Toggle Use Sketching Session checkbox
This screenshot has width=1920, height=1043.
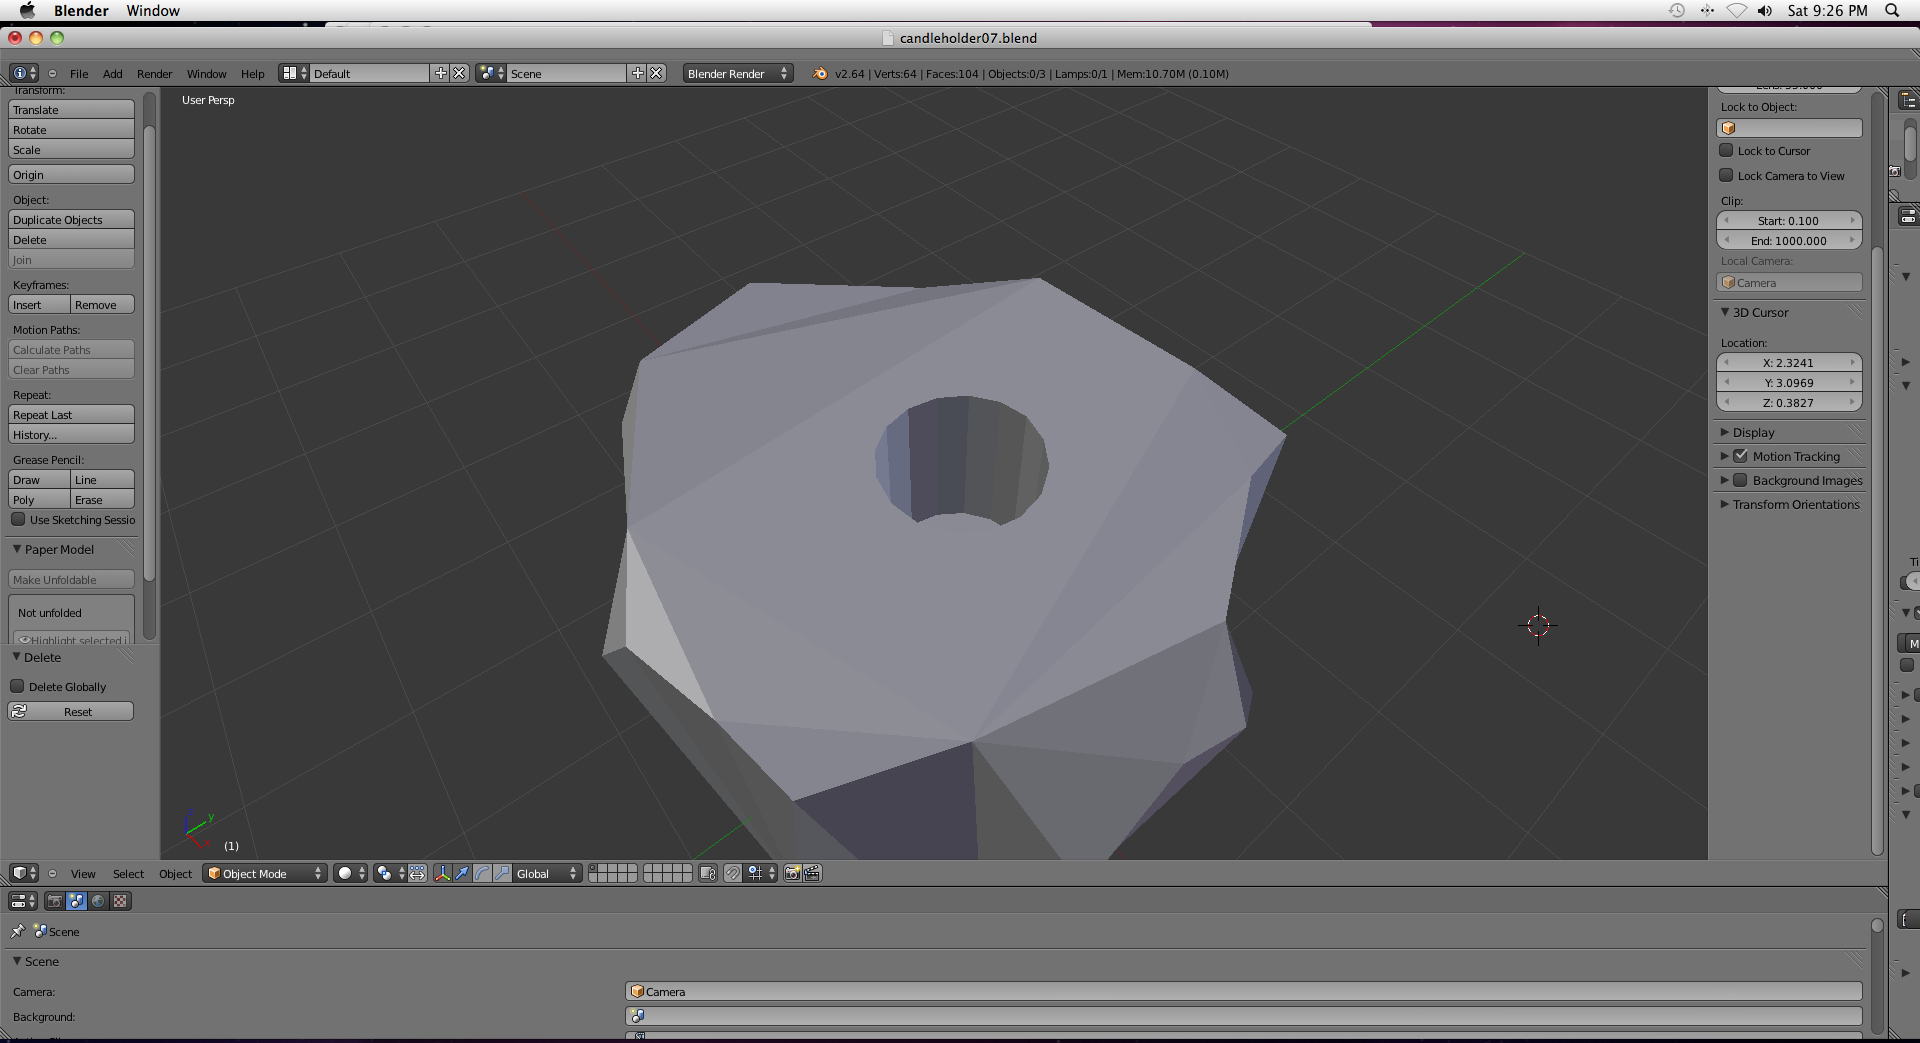point(18,519)
